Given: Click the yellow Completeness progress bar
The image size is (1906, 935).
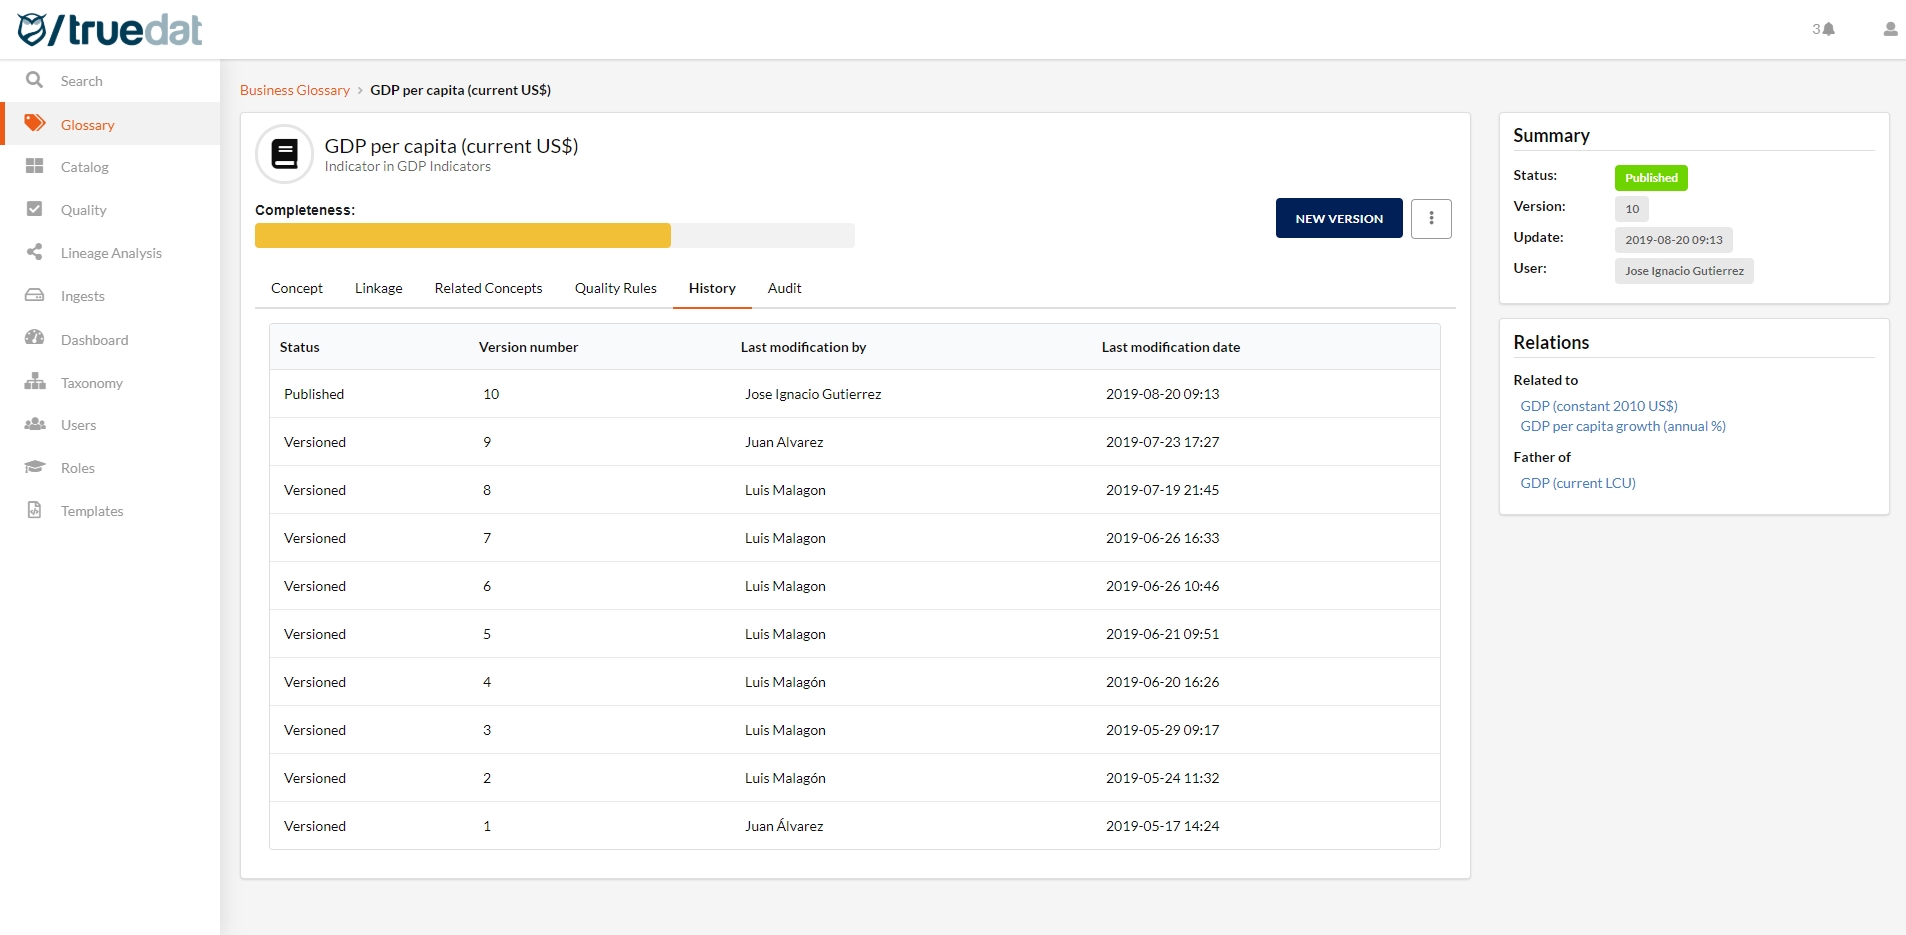Looking at the screenshot, I should coord(462,235).
